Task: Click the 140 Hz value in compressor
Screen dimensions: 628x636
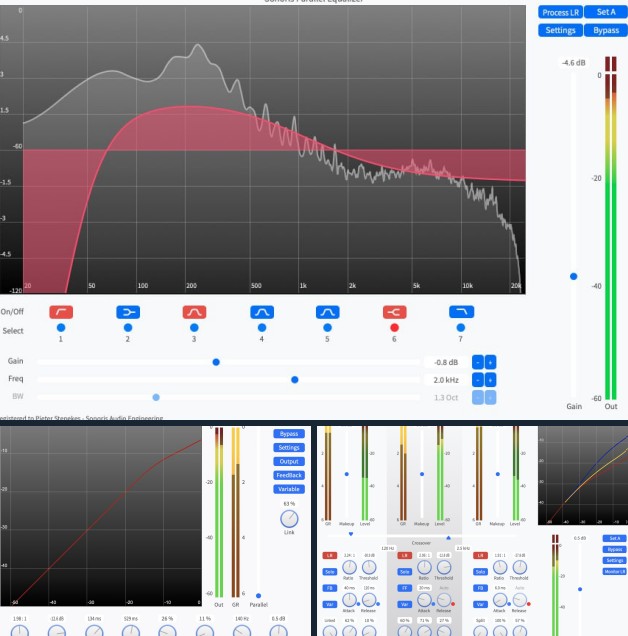Action: pos(241,619)
